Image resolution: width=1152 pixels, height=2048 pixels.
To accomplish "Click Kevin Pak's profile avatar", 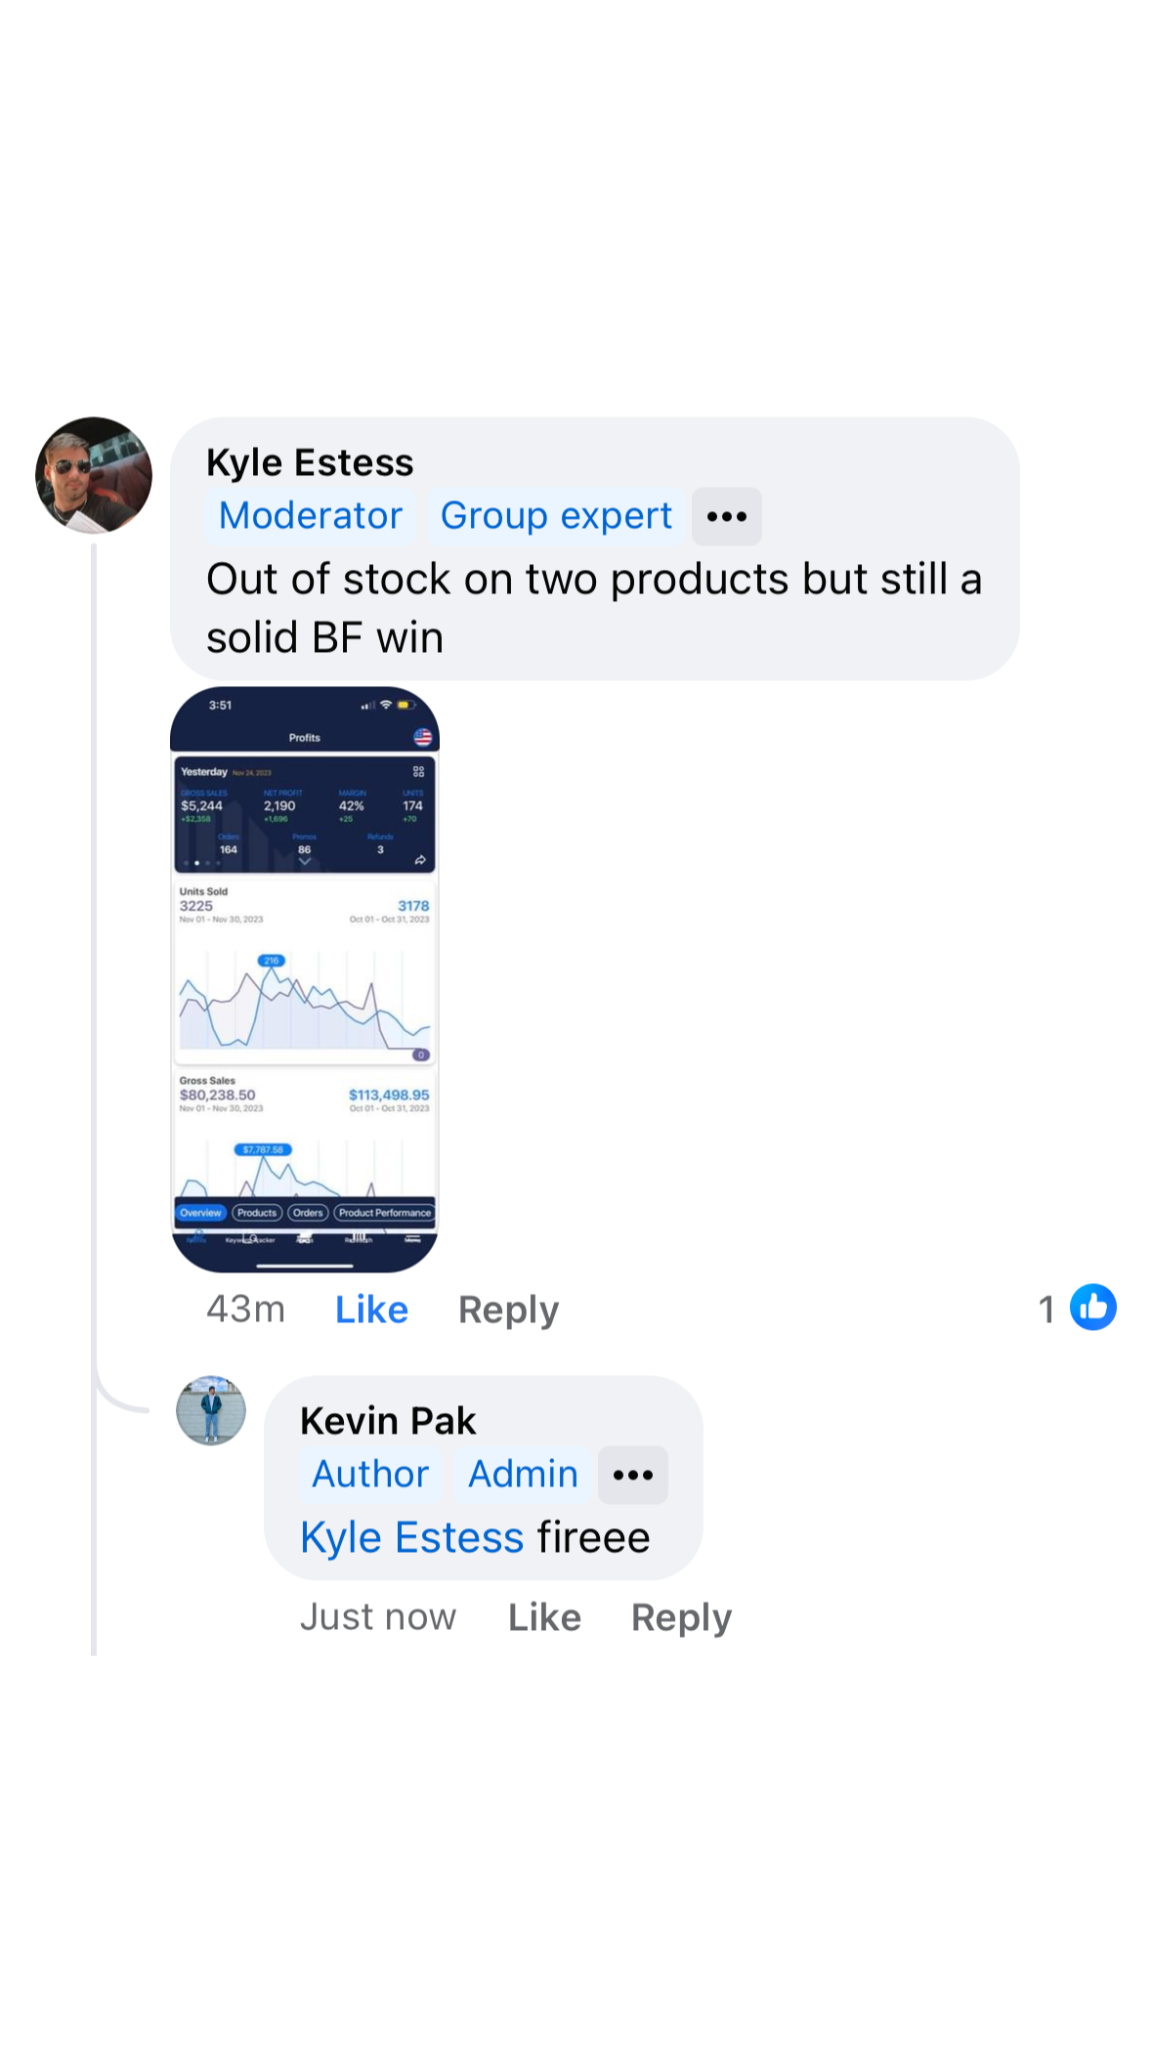I will [211, 1410].
